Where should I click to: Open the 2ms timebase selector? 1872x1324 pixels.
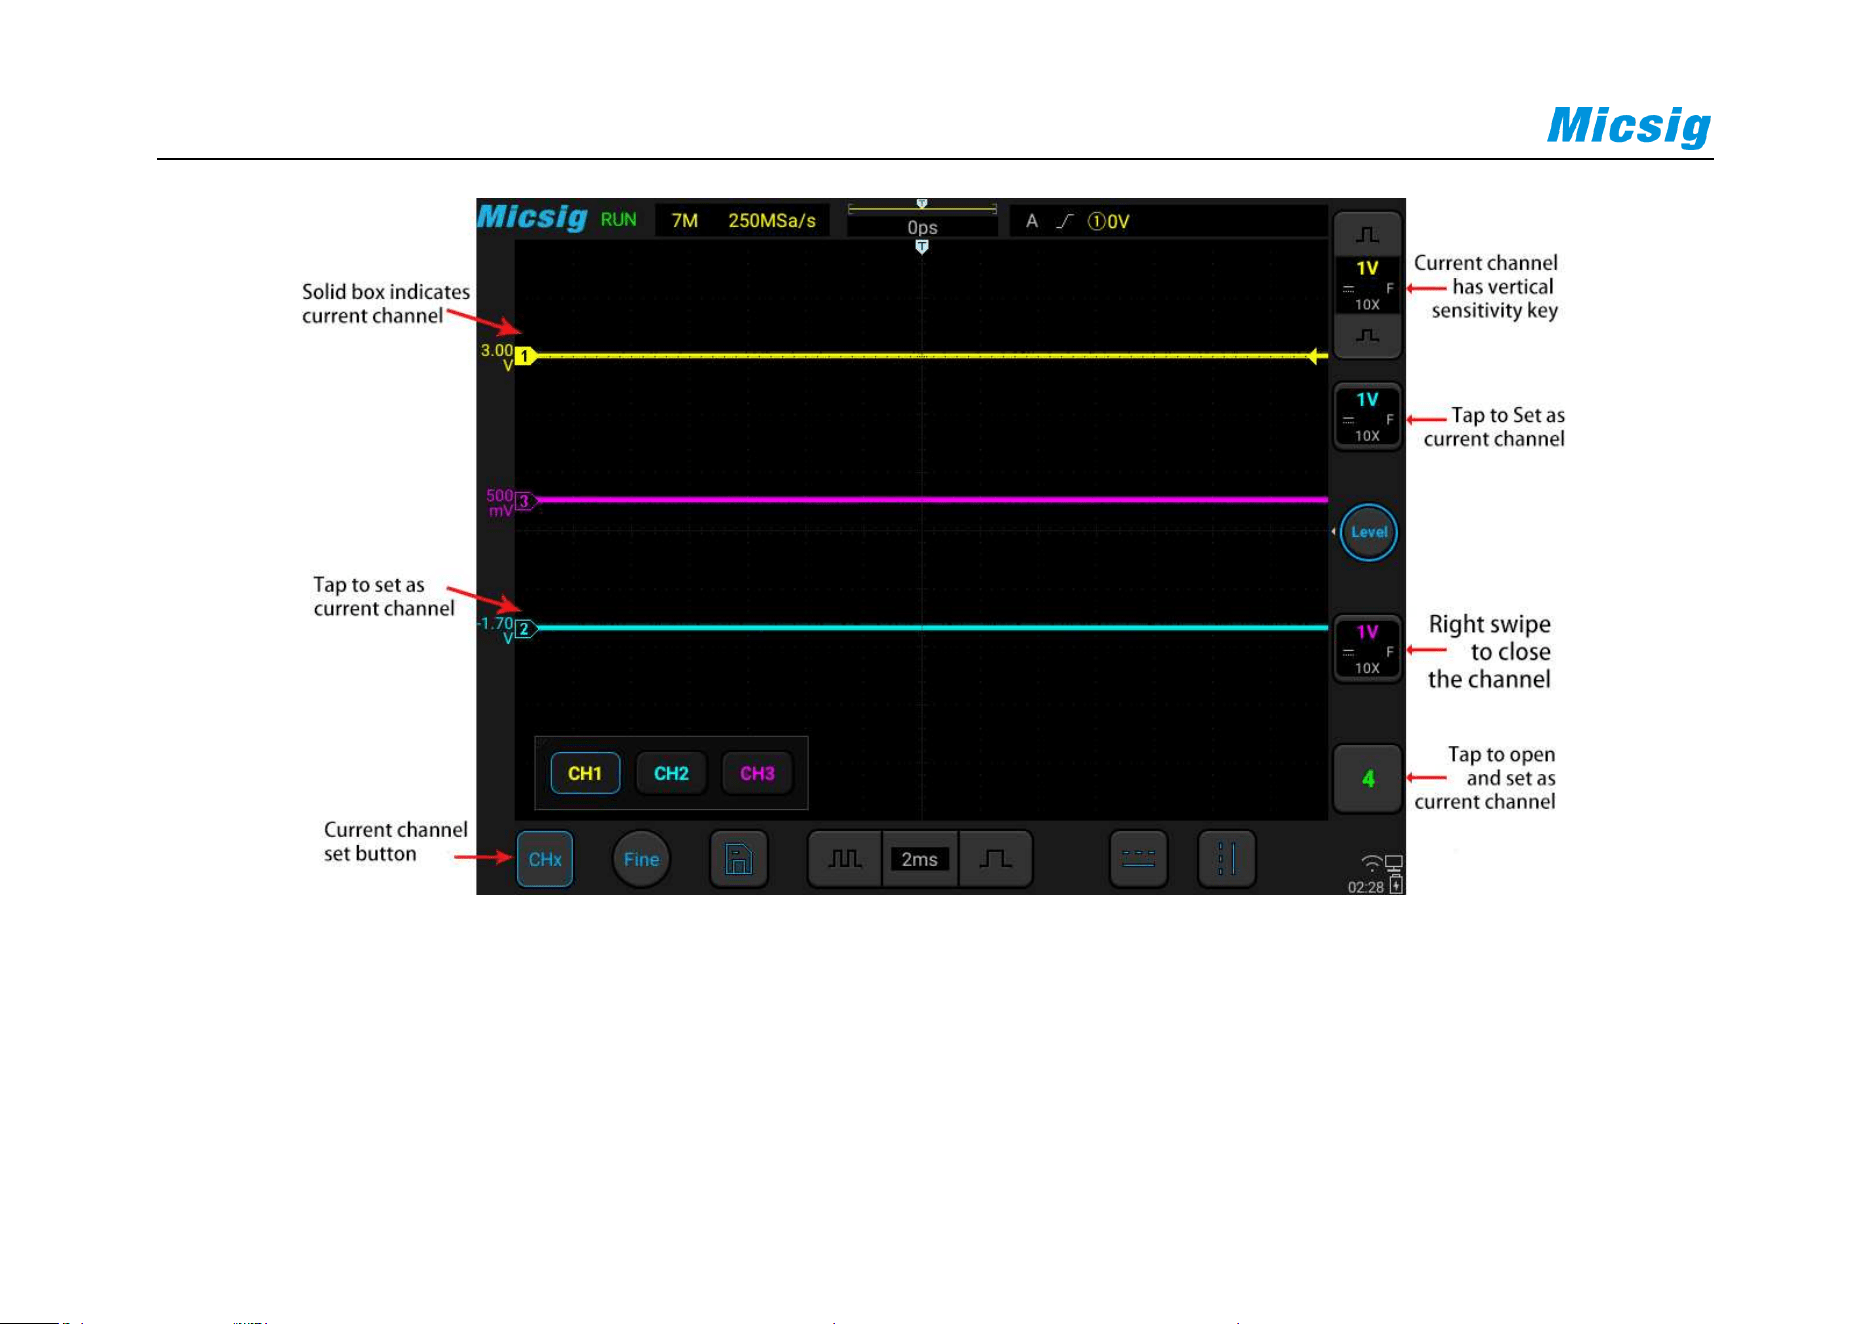[x=920, y=859]
